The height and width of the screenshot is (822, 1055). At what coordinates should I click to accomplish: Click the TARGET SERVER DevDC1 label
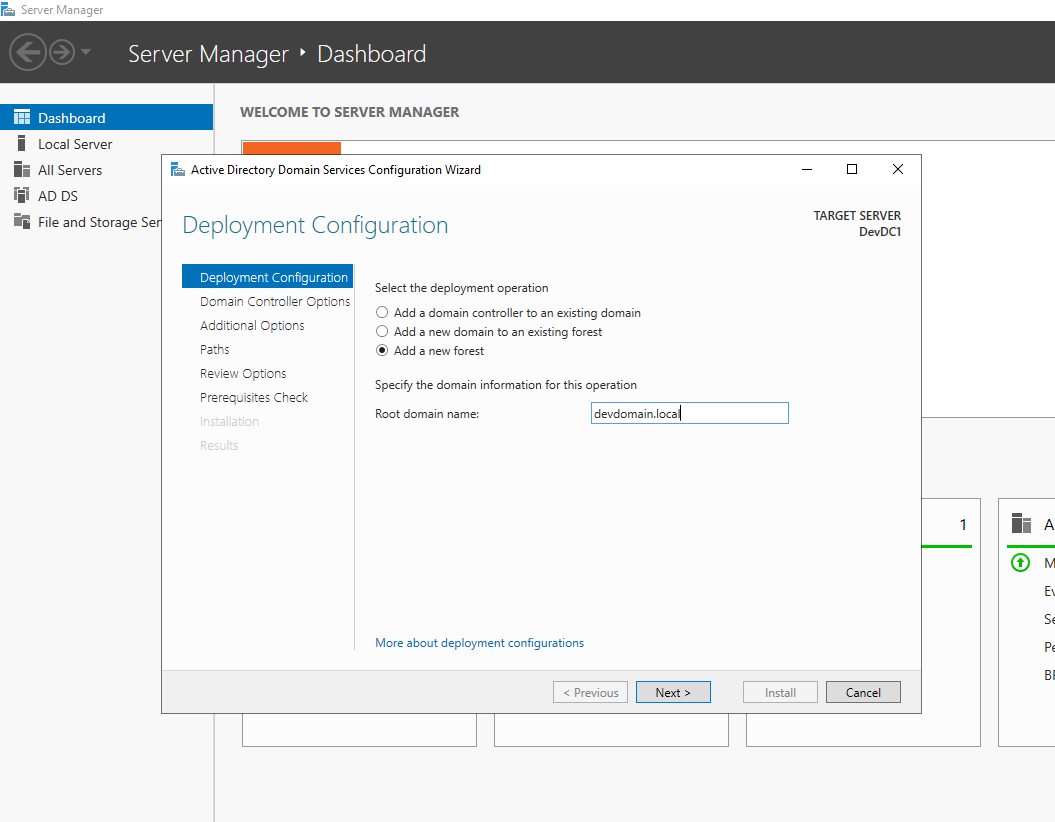[857, 223]
